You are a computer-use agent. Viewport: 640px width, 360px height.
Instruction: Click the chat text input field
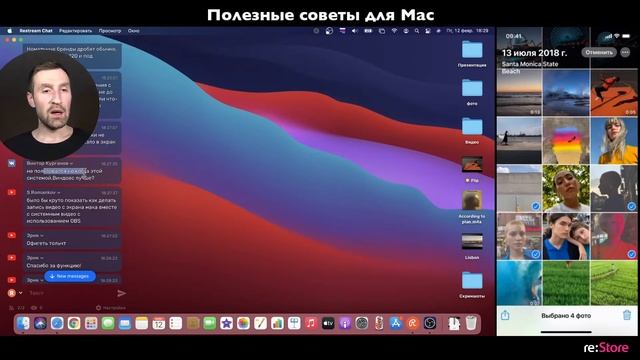click(71, 293)
